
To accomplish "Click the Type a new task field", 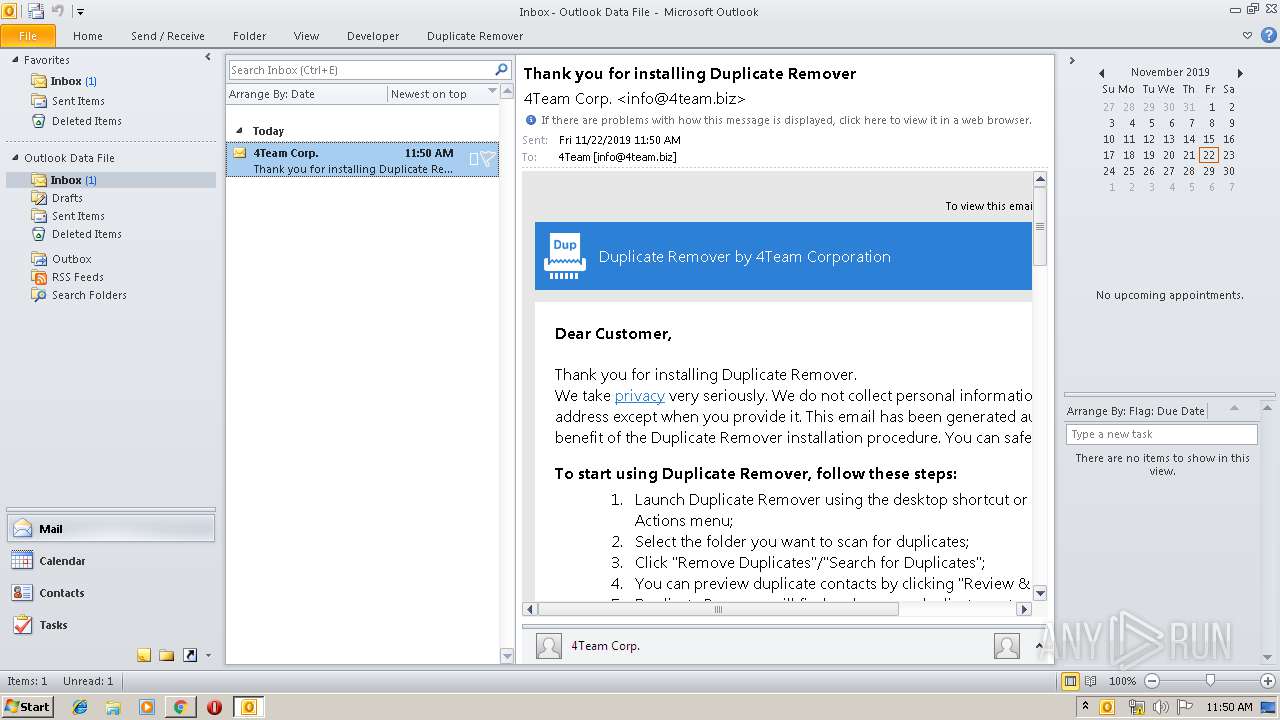I will tap(1162, 434).
